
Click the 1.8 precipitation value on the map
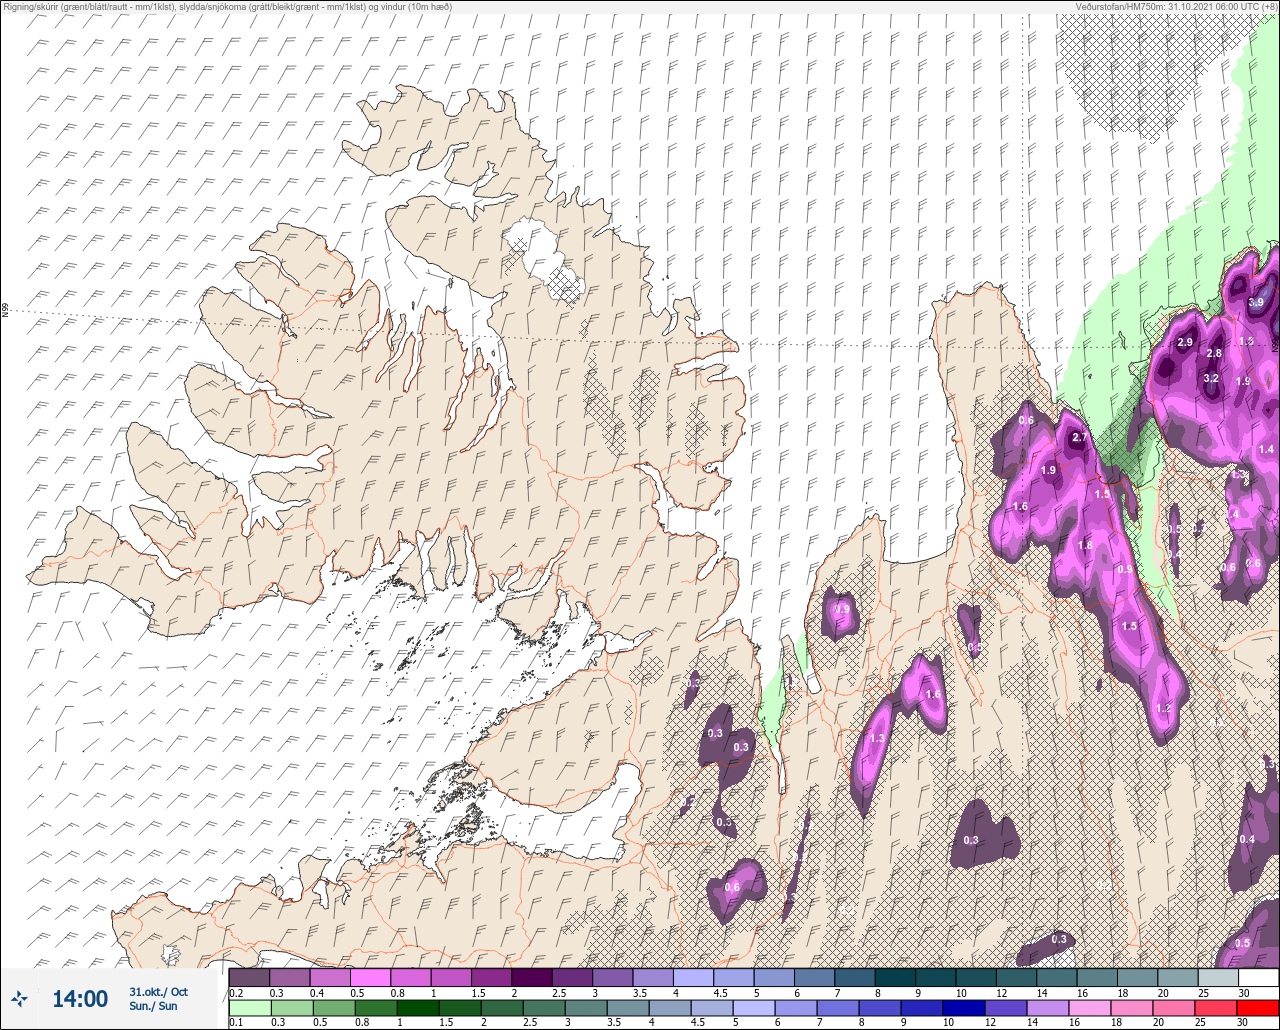pos(1086,545)
